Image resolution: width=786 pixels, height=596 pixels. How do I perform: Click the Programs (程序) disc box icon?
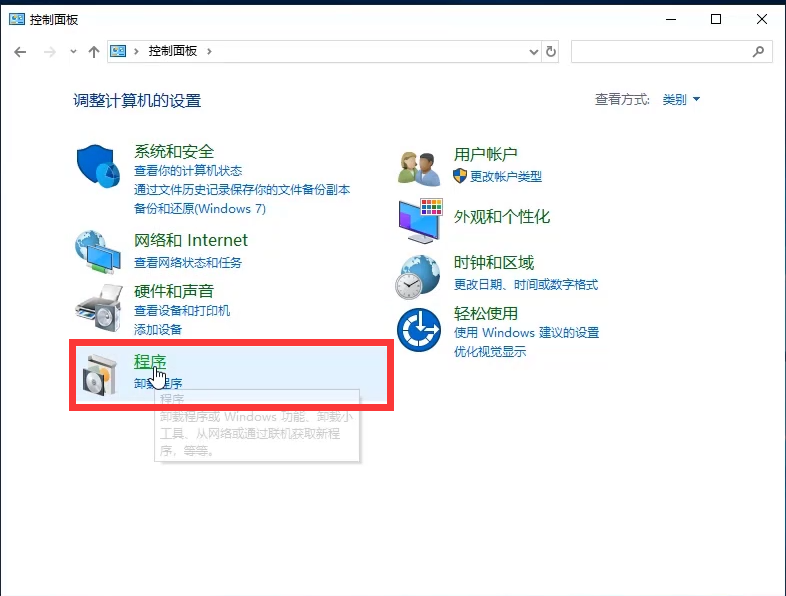point(99,373)
